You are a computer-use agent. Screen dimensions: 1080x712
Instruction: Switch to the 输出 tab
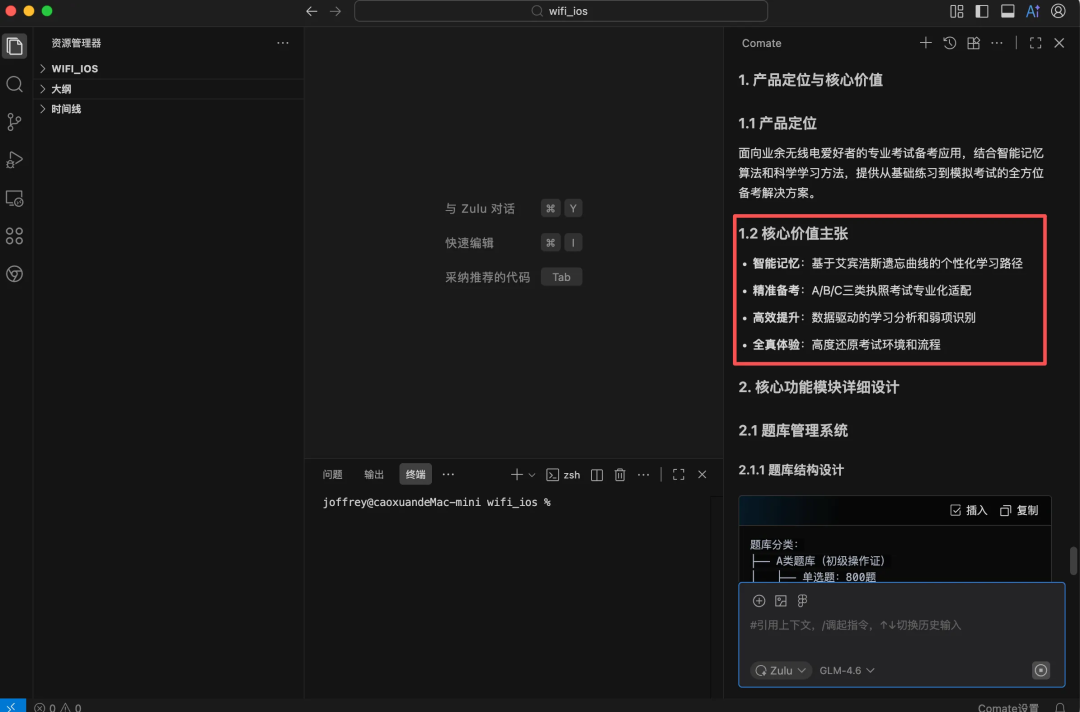coord(372,474)
